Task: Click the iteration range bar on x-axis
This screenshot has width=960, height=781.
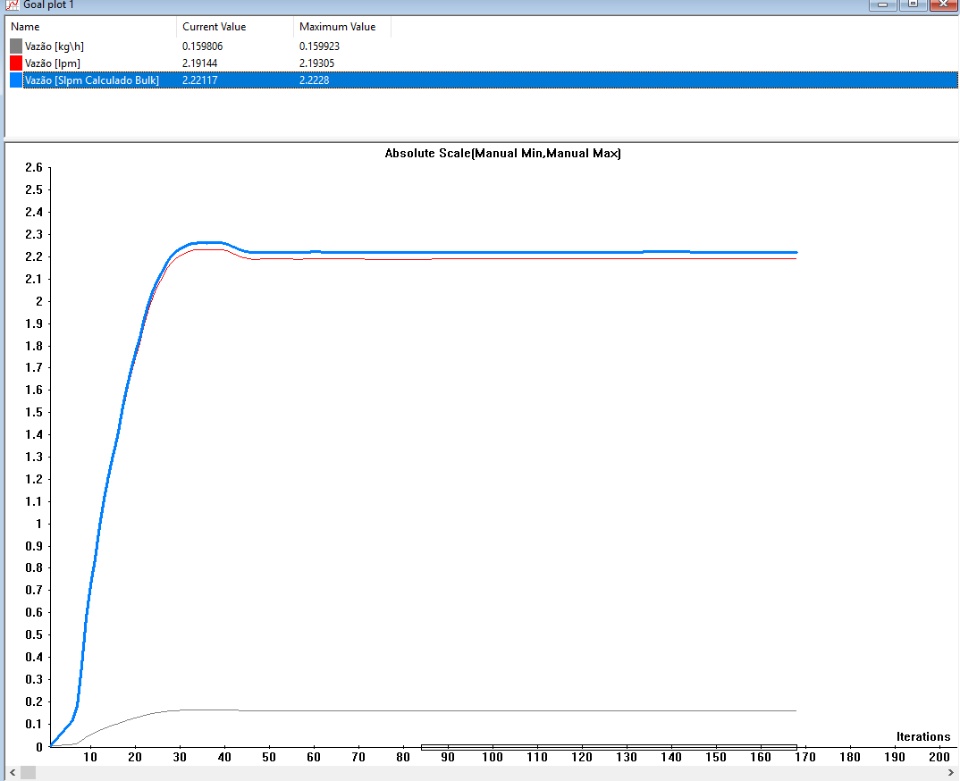Action: pyautogui.click(x=609, y=747)
